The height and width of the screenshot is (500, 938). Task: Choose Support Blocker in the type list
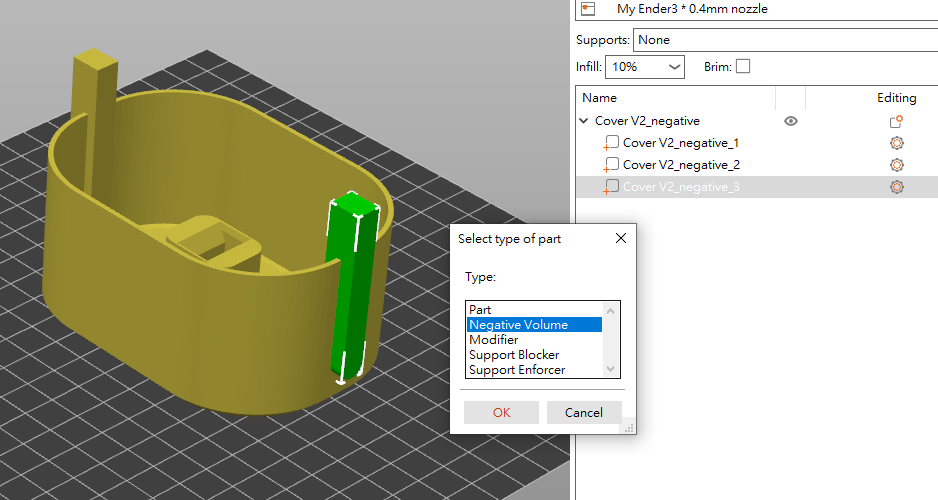pos(534,355)
